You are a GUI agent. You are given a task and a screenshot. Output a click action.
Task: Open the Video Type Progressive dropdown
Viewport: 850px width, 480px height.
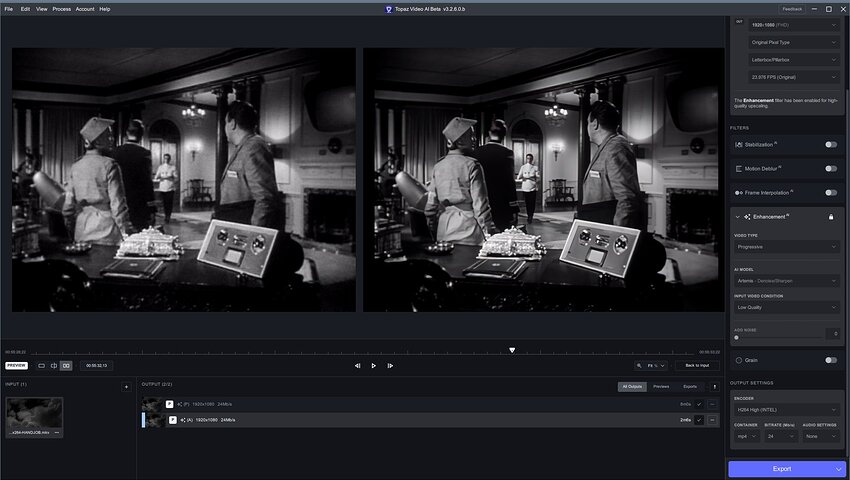(x=787, y=247)
